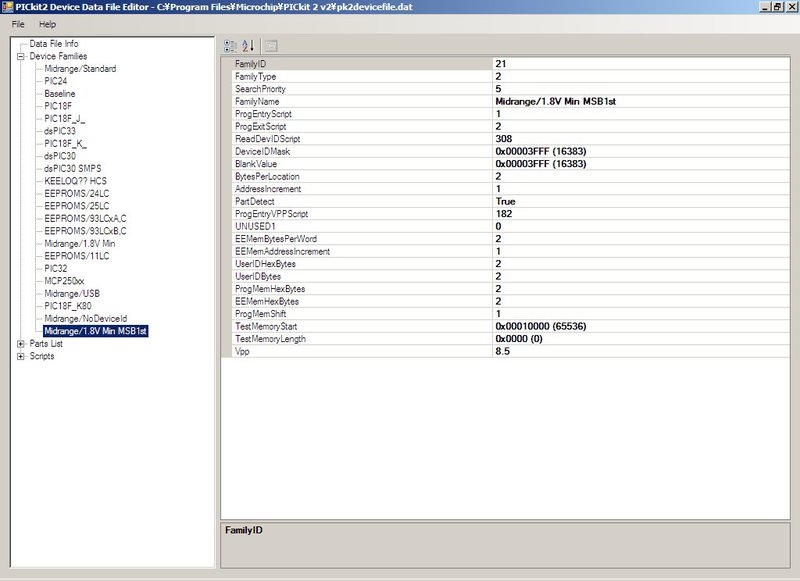This screenshot has width=800, height=581.
Task: Switch property grid to Categorized view
Action: point(230,46)
